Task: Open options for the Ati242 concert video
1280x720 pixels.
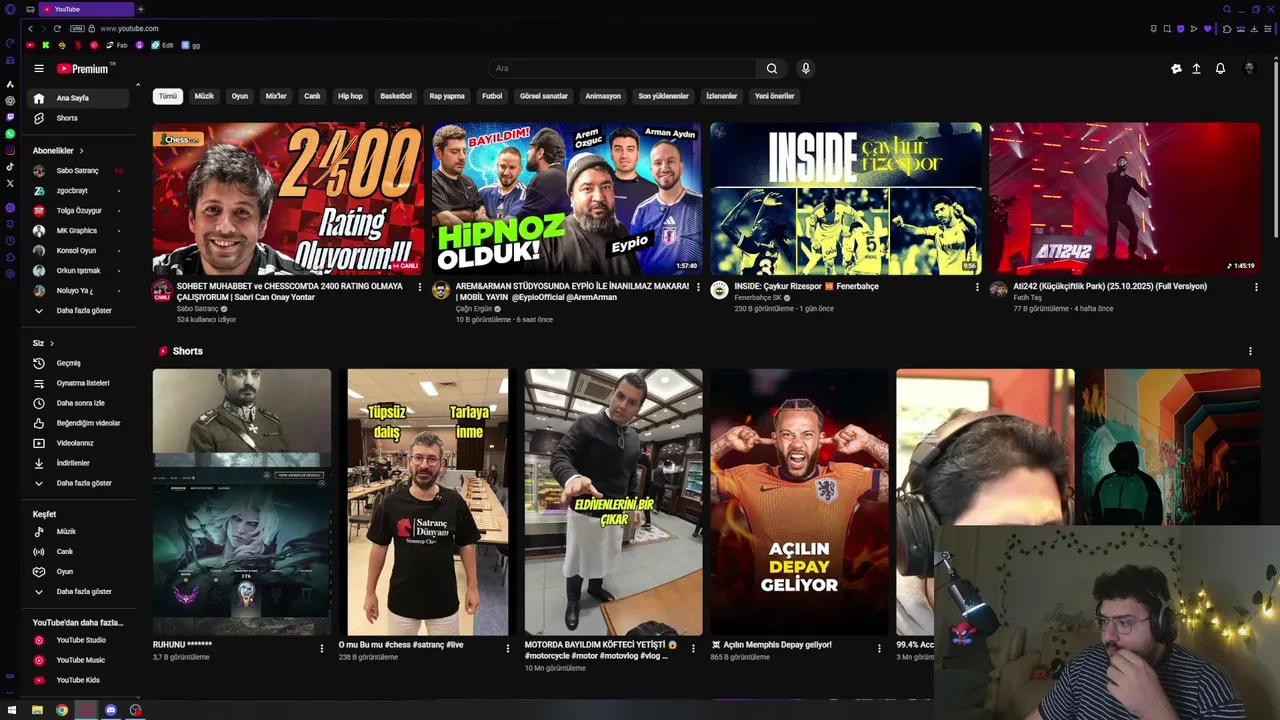Action: tap(1256, 287)
